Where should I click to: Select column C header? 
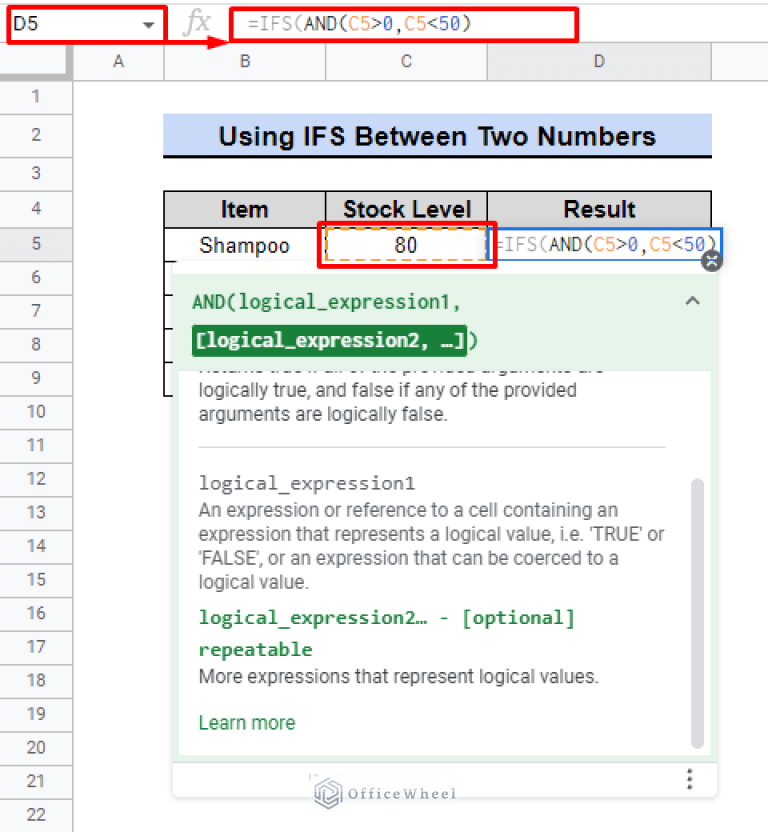[406, 62]
